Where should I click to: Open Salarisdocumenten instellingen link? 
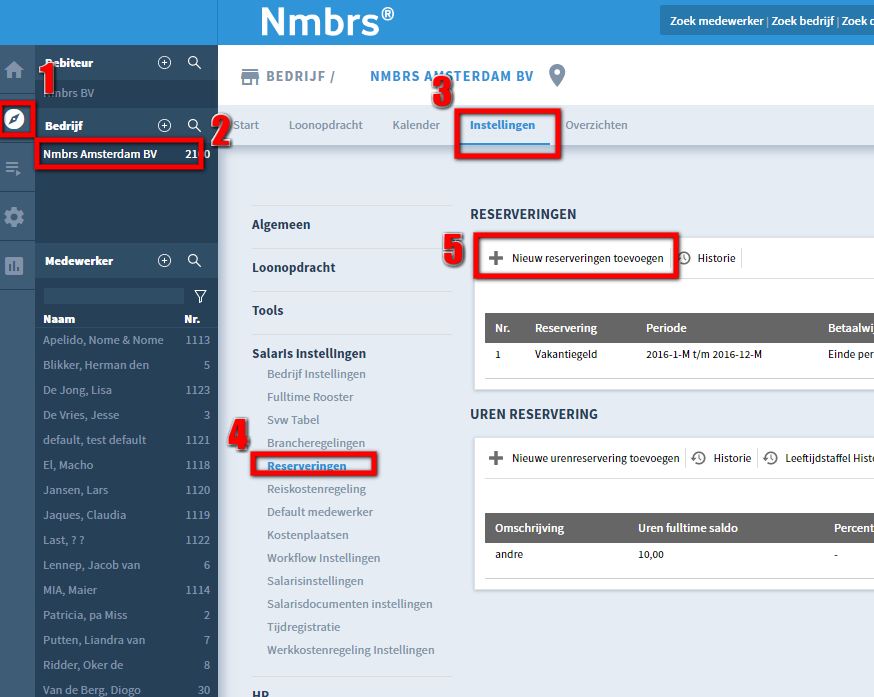[x=349, y=604]
